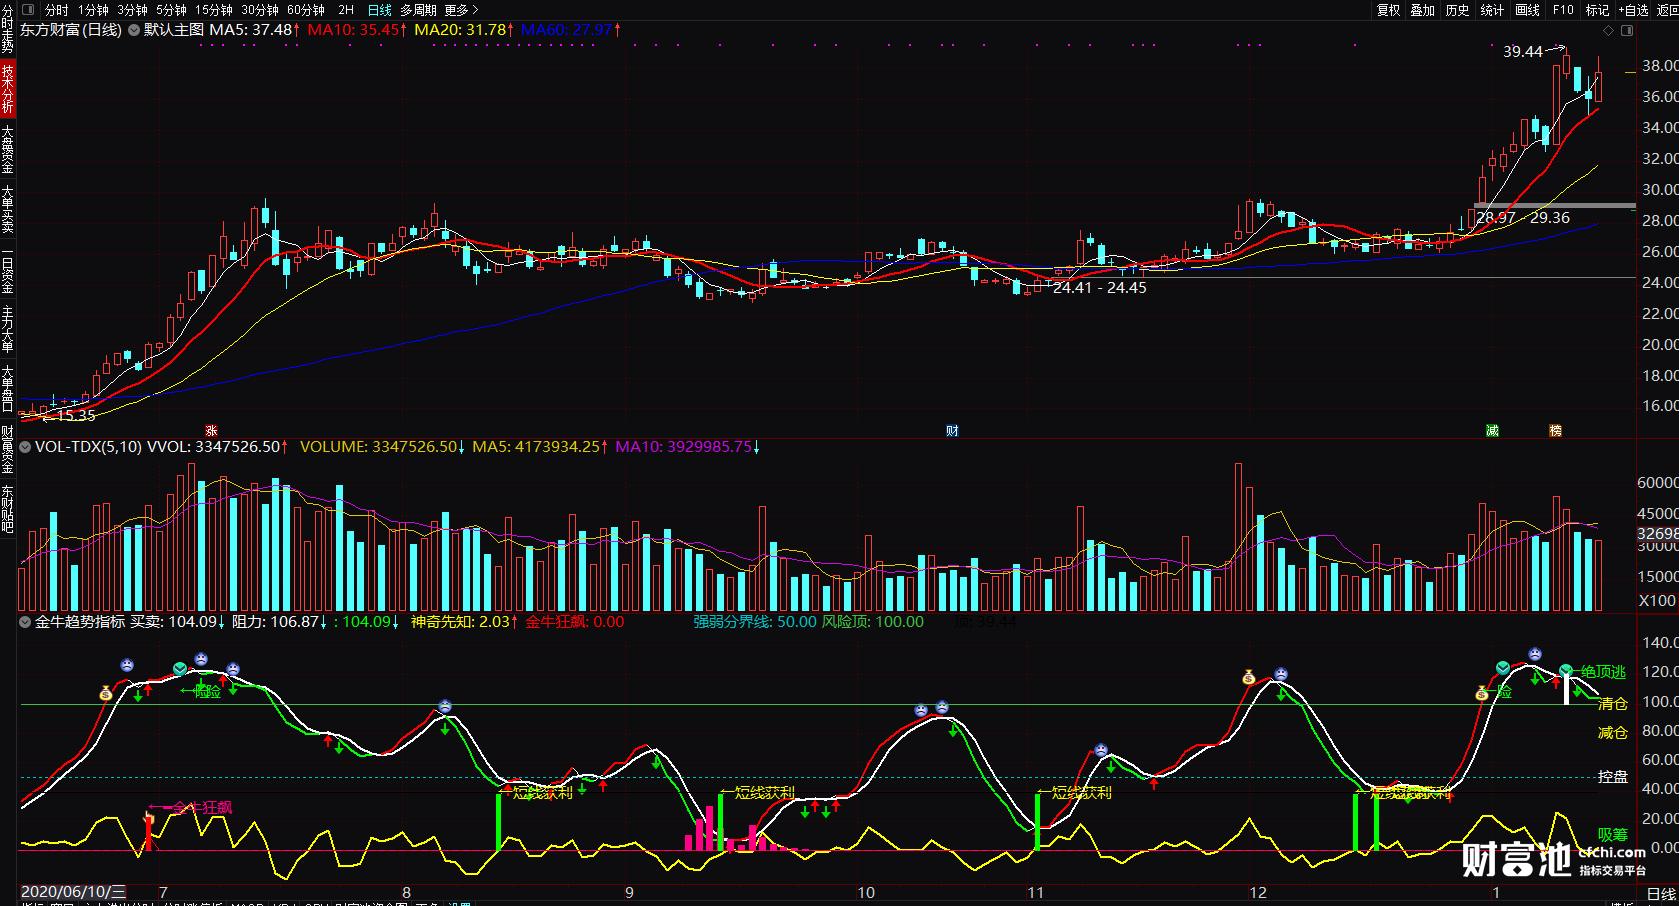Click the diamond icon above price axis
1679x906 pixels.
click(x=1608, y=30)
